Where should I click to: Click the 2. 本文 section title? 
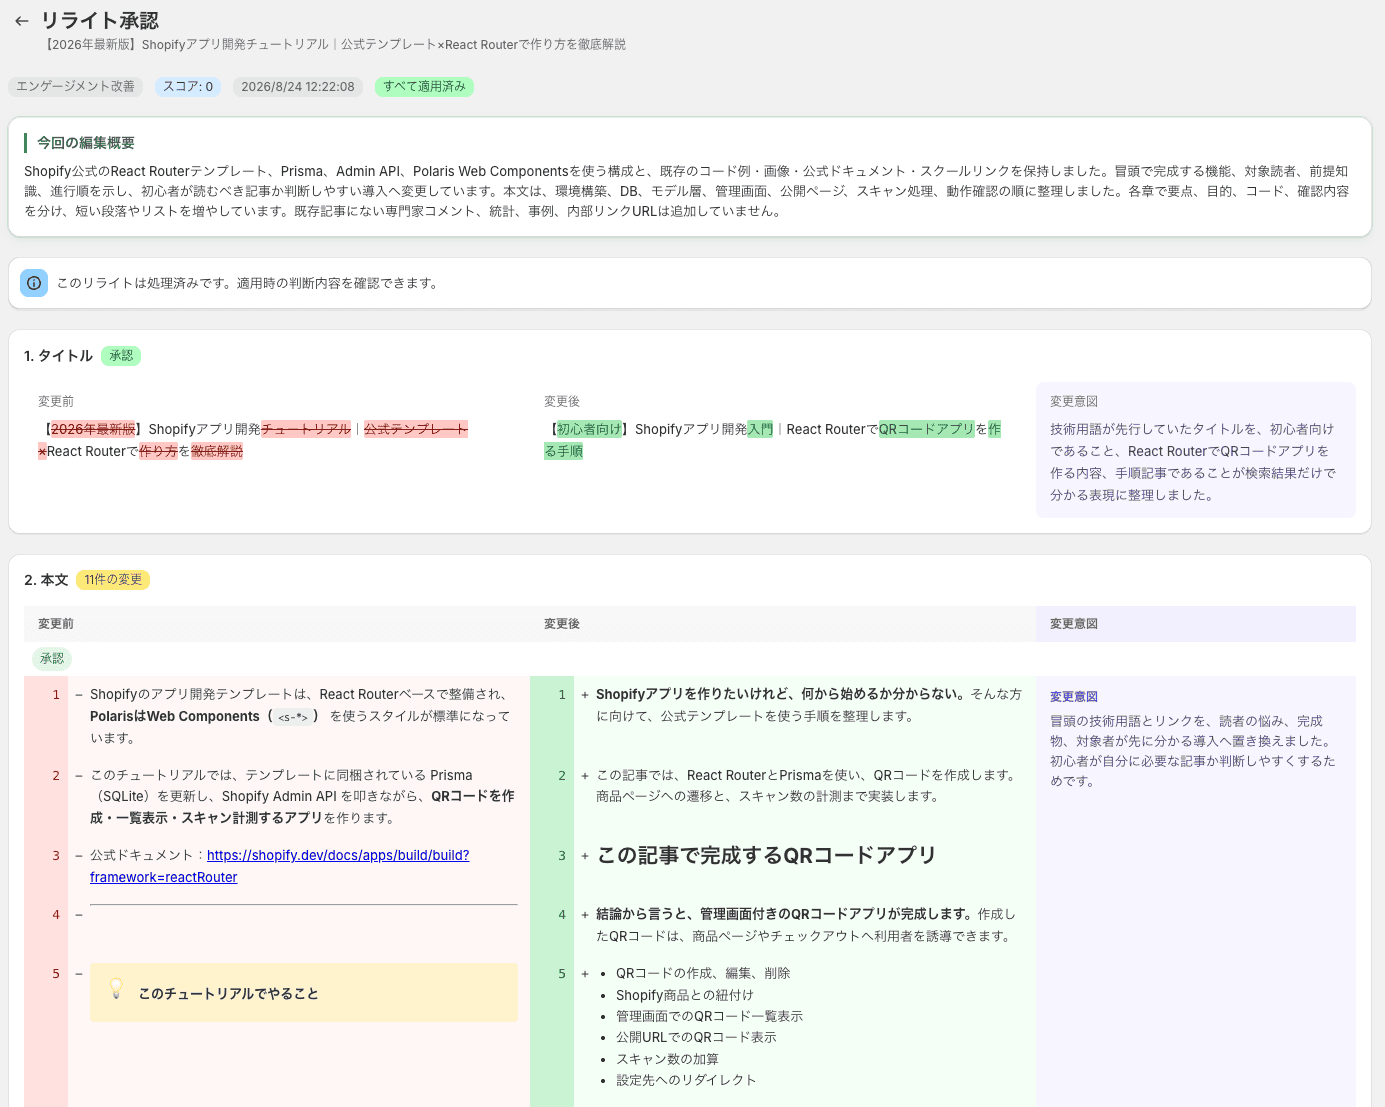46,580
